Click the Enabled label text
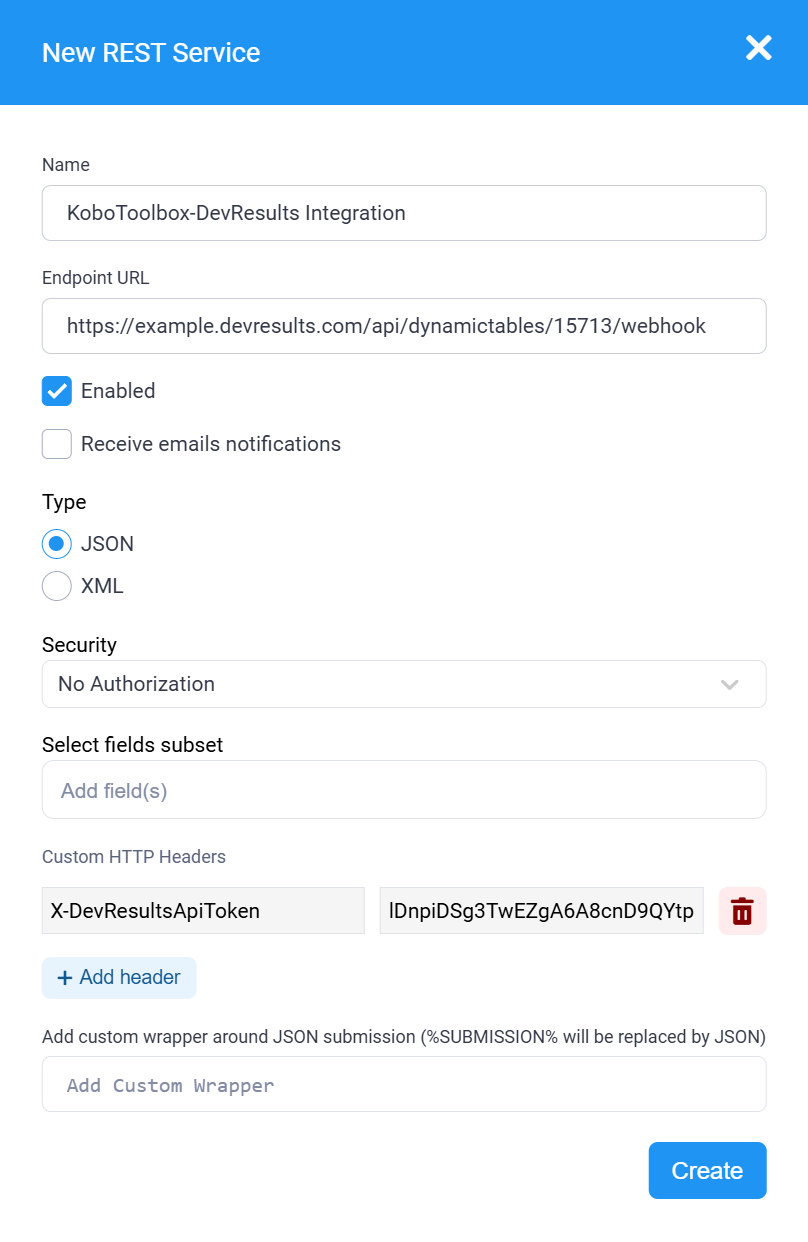 tap(118, 391)
